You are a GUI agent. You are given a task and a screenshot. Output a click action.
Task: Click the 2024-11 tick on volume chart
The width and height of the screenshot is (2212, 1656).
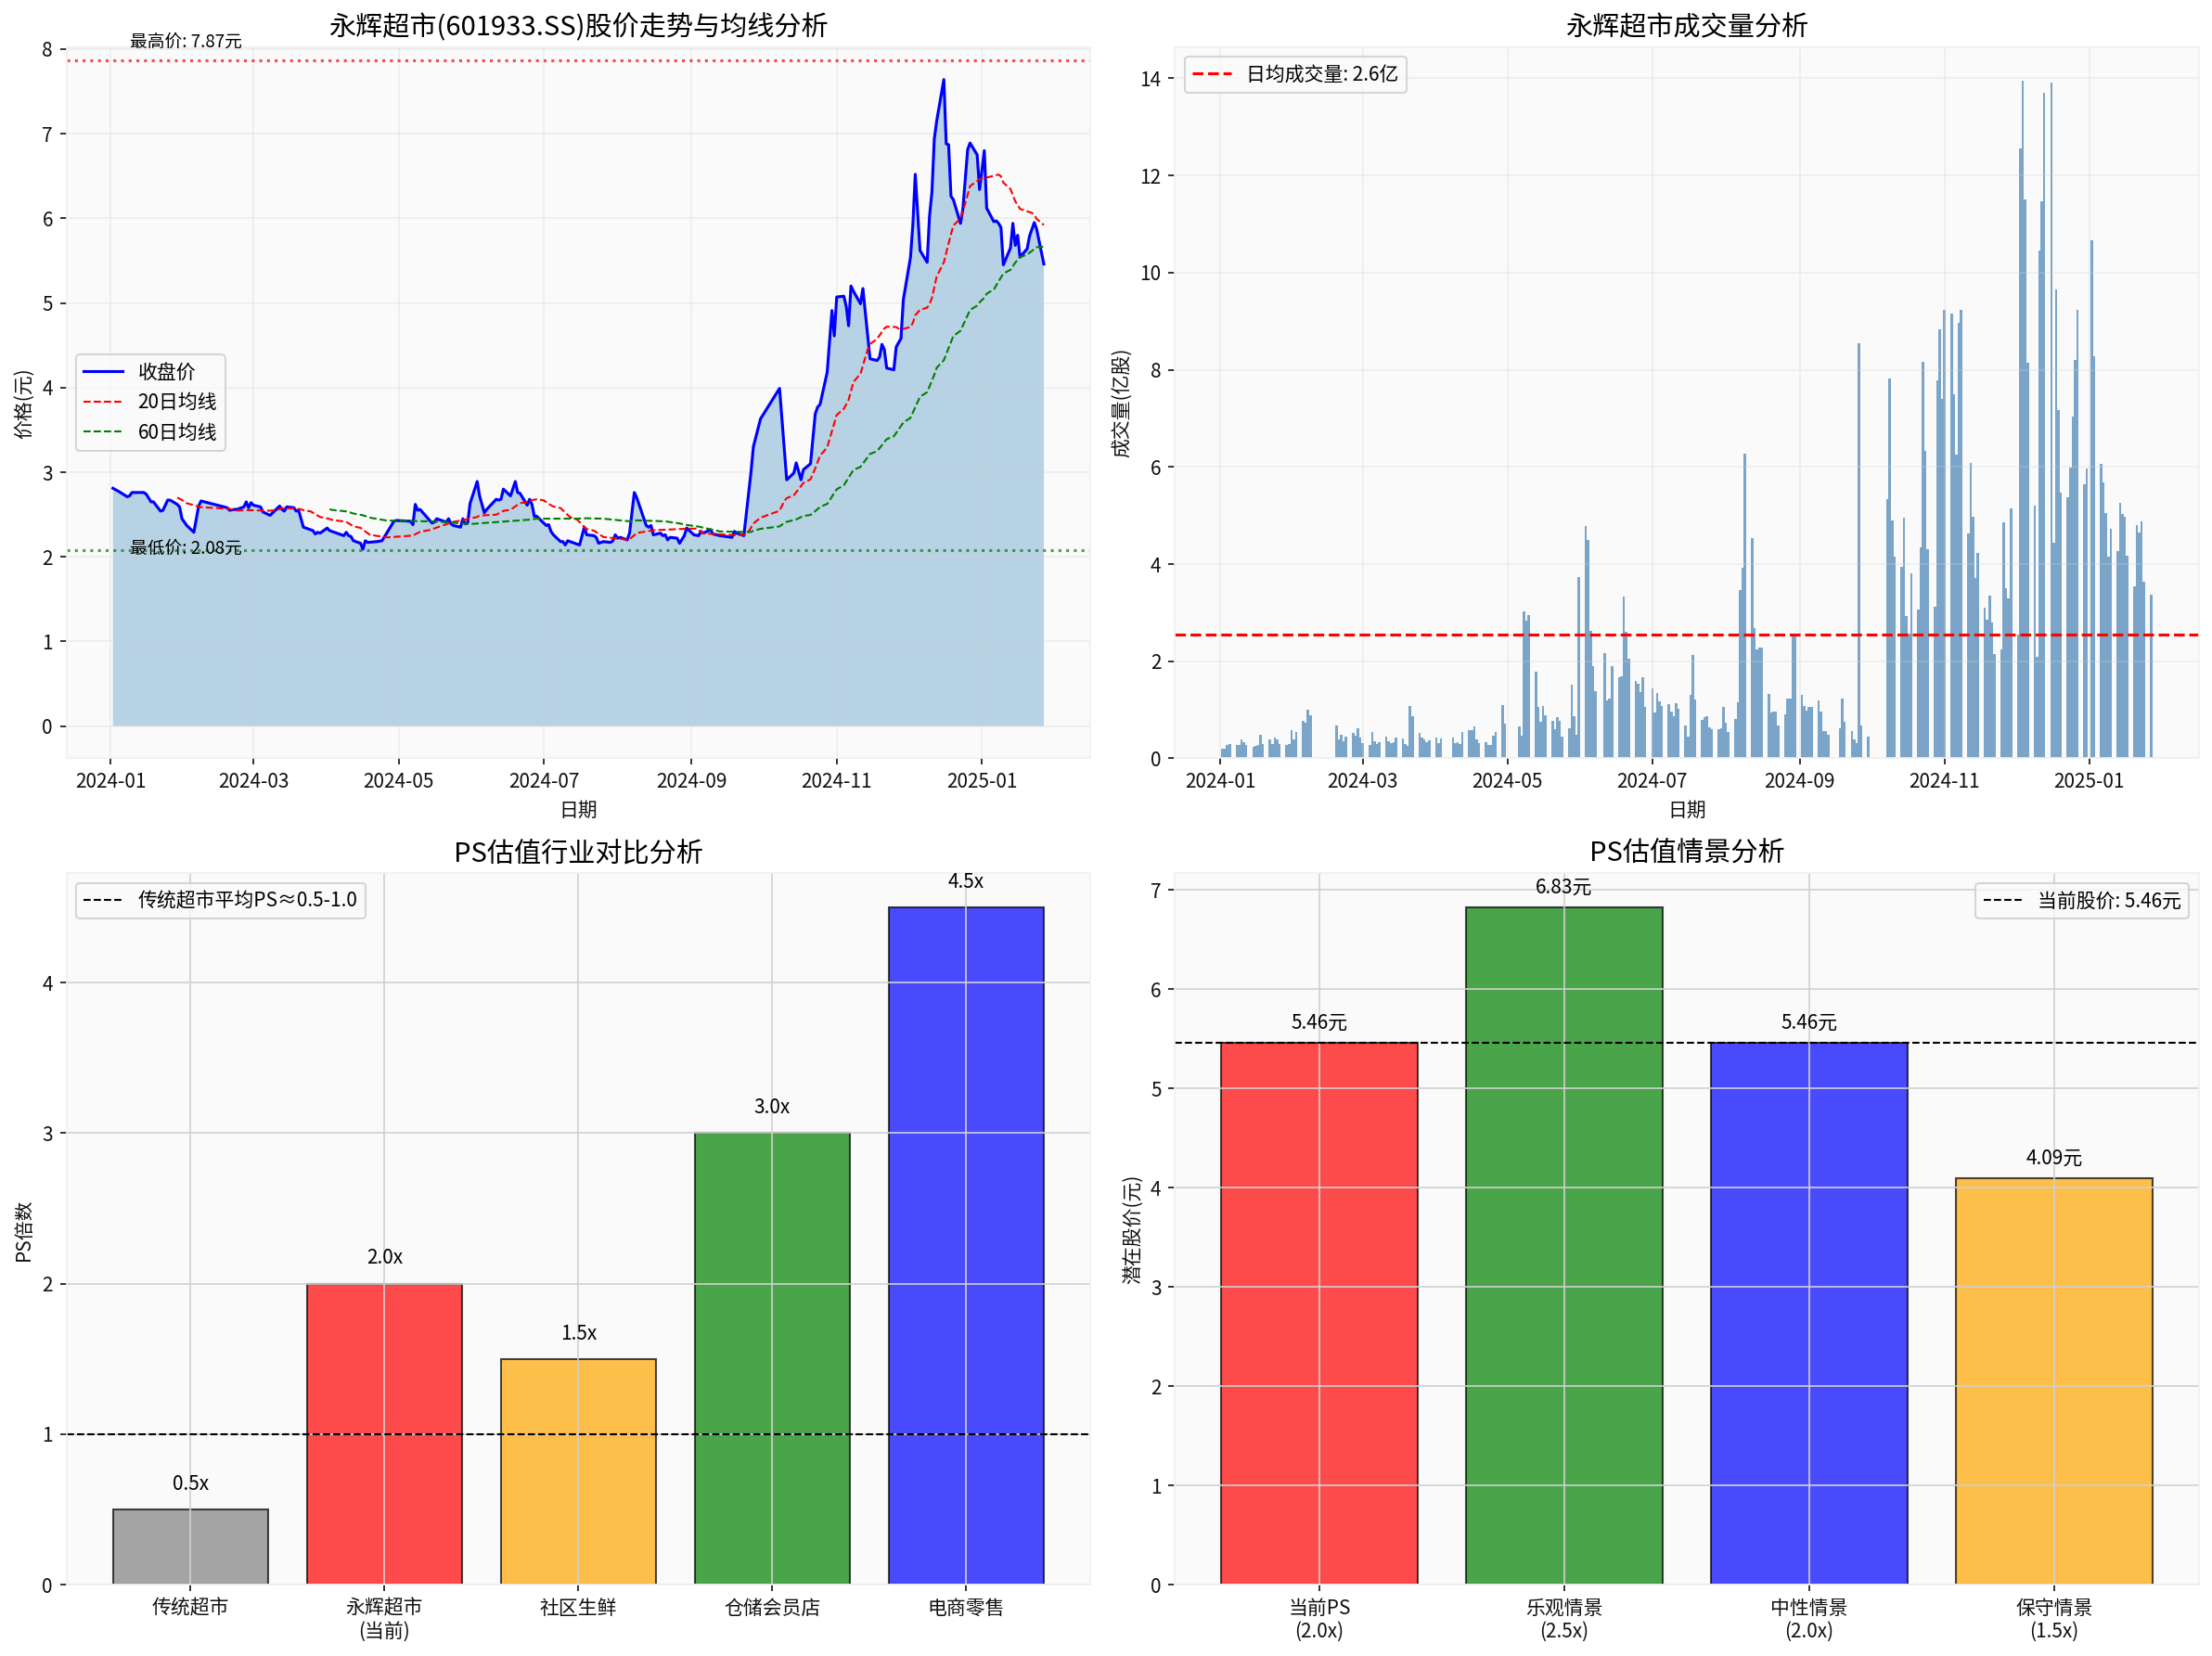[x=1943, y=780]
